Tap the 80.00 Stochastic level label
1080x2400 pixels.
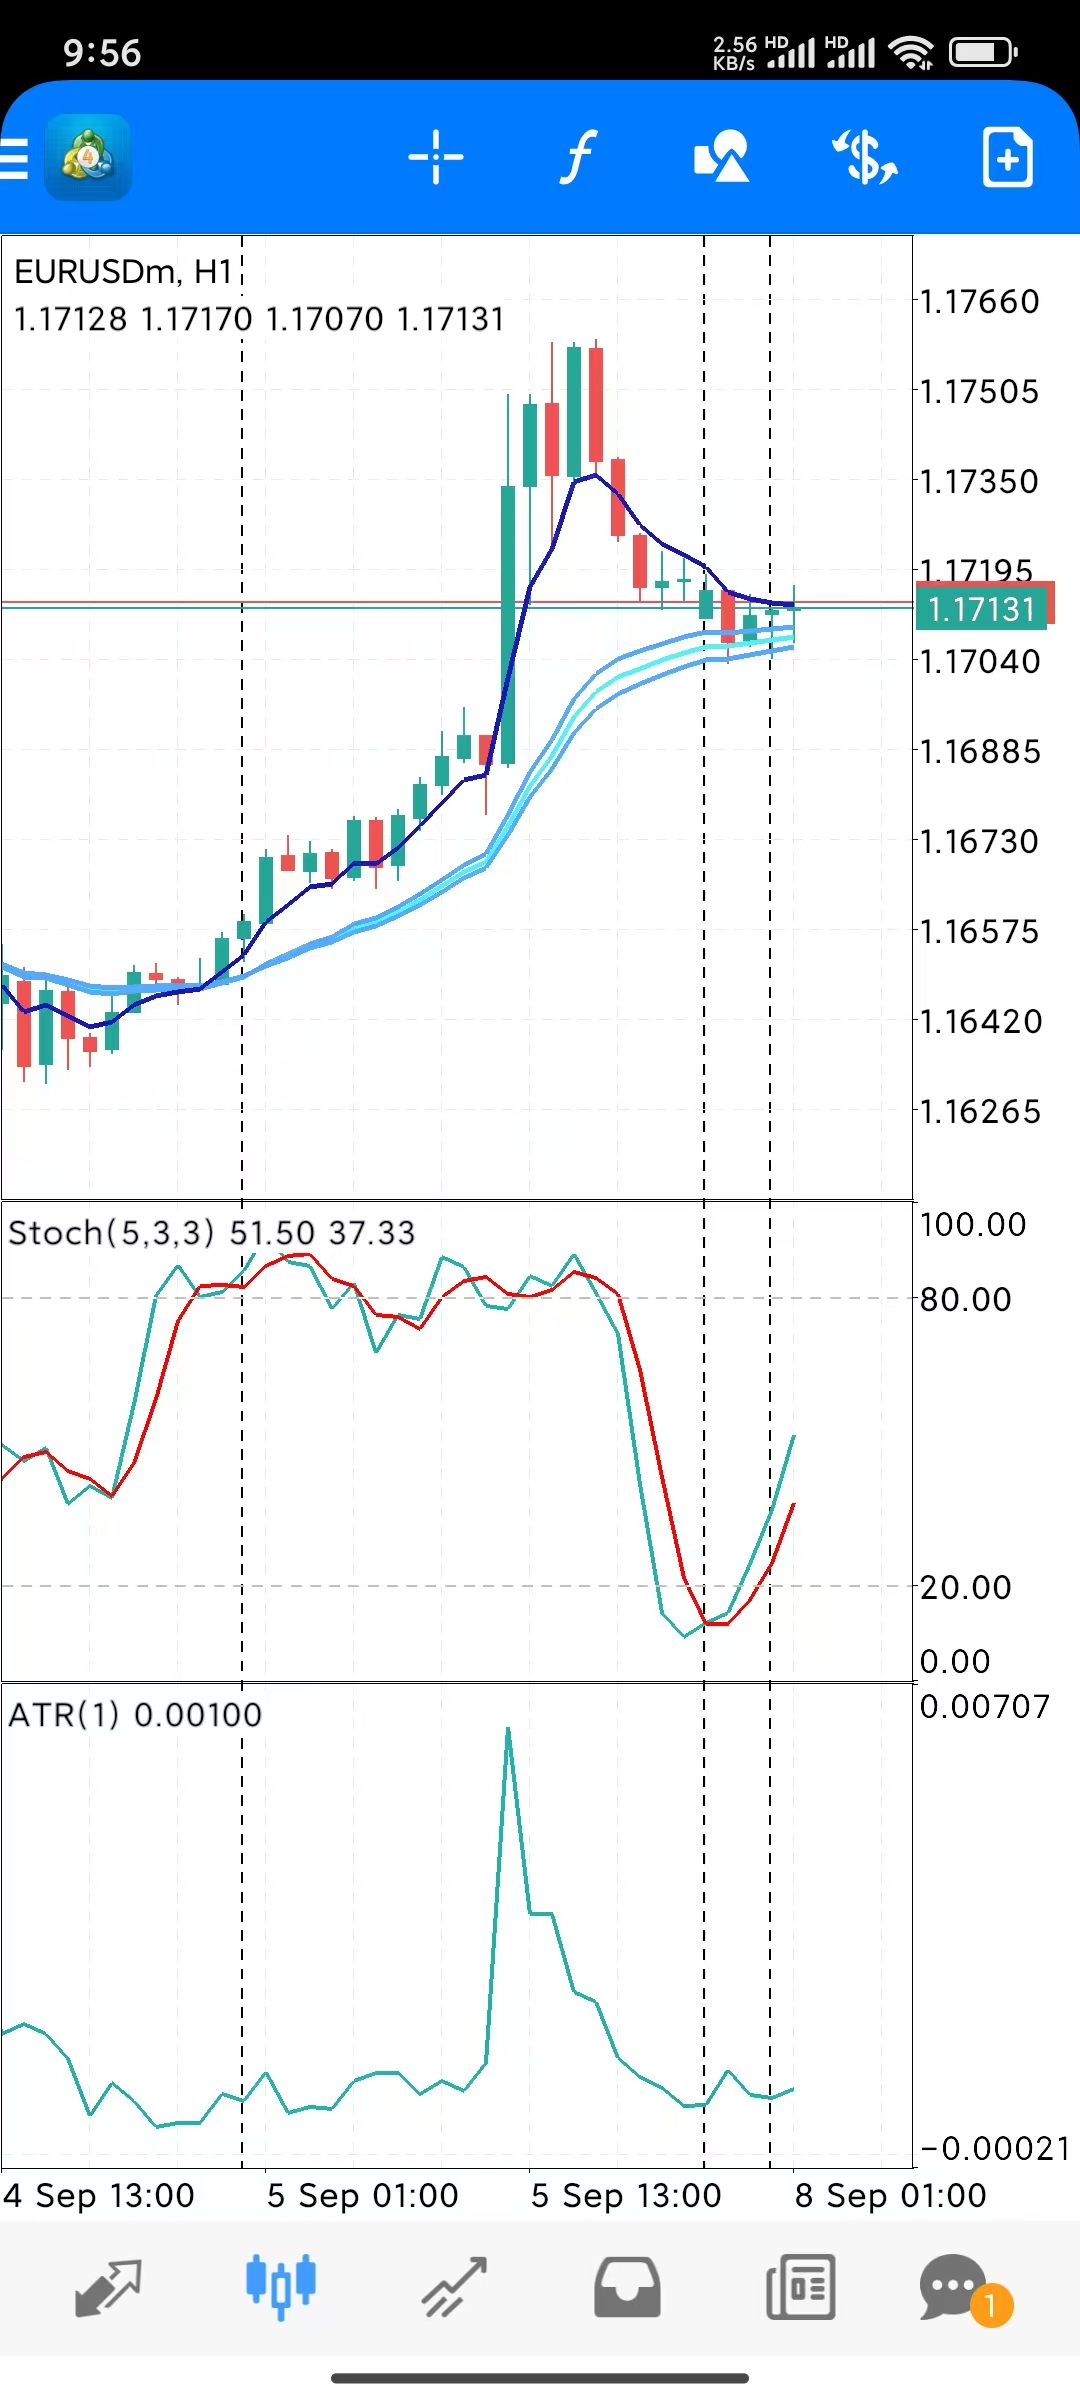tap(965, 1299)
